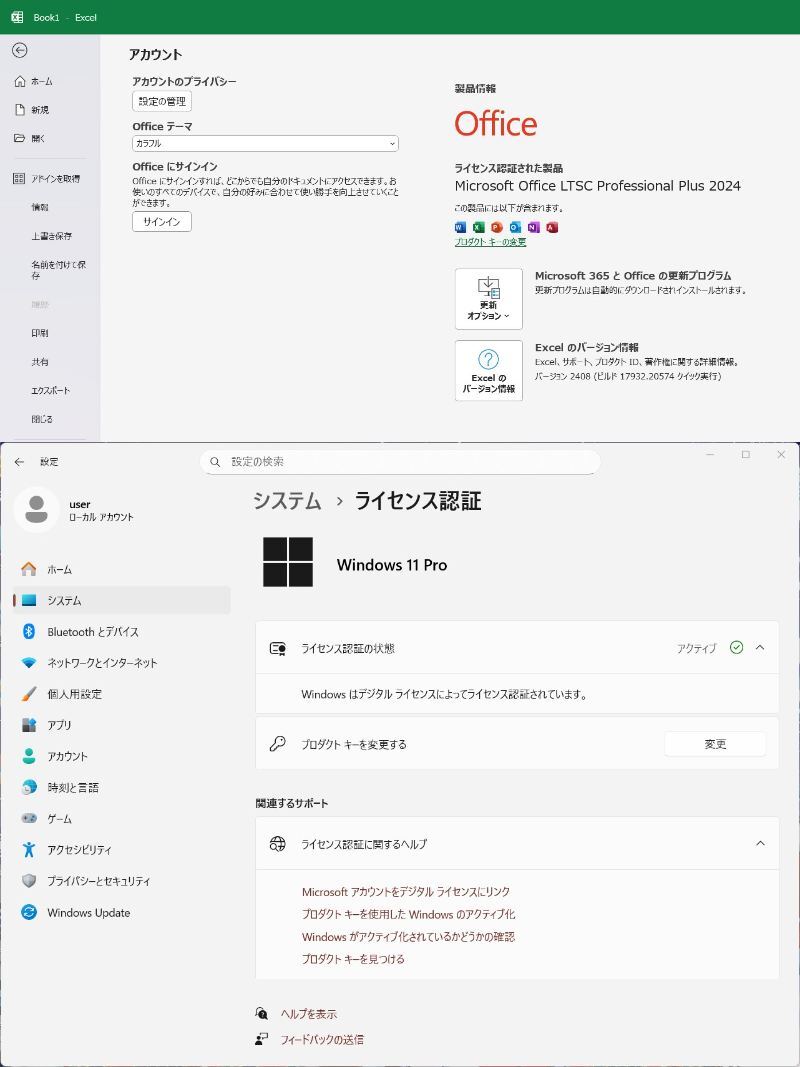Maximize the Settings window
Viewport: 800px width, 1067px height.
pos(746,455)
